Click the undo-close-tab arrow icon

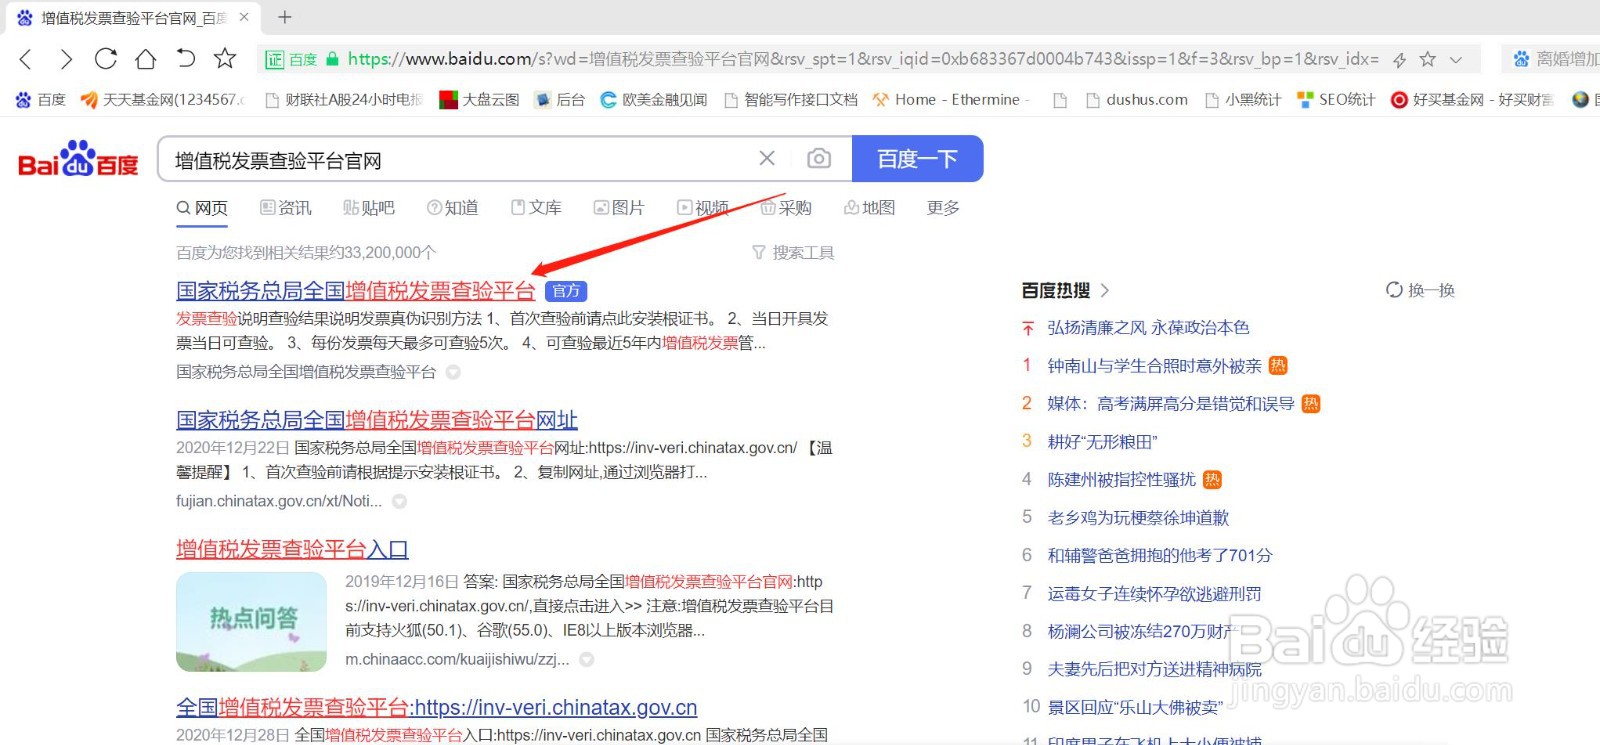[x=185, y=58]
